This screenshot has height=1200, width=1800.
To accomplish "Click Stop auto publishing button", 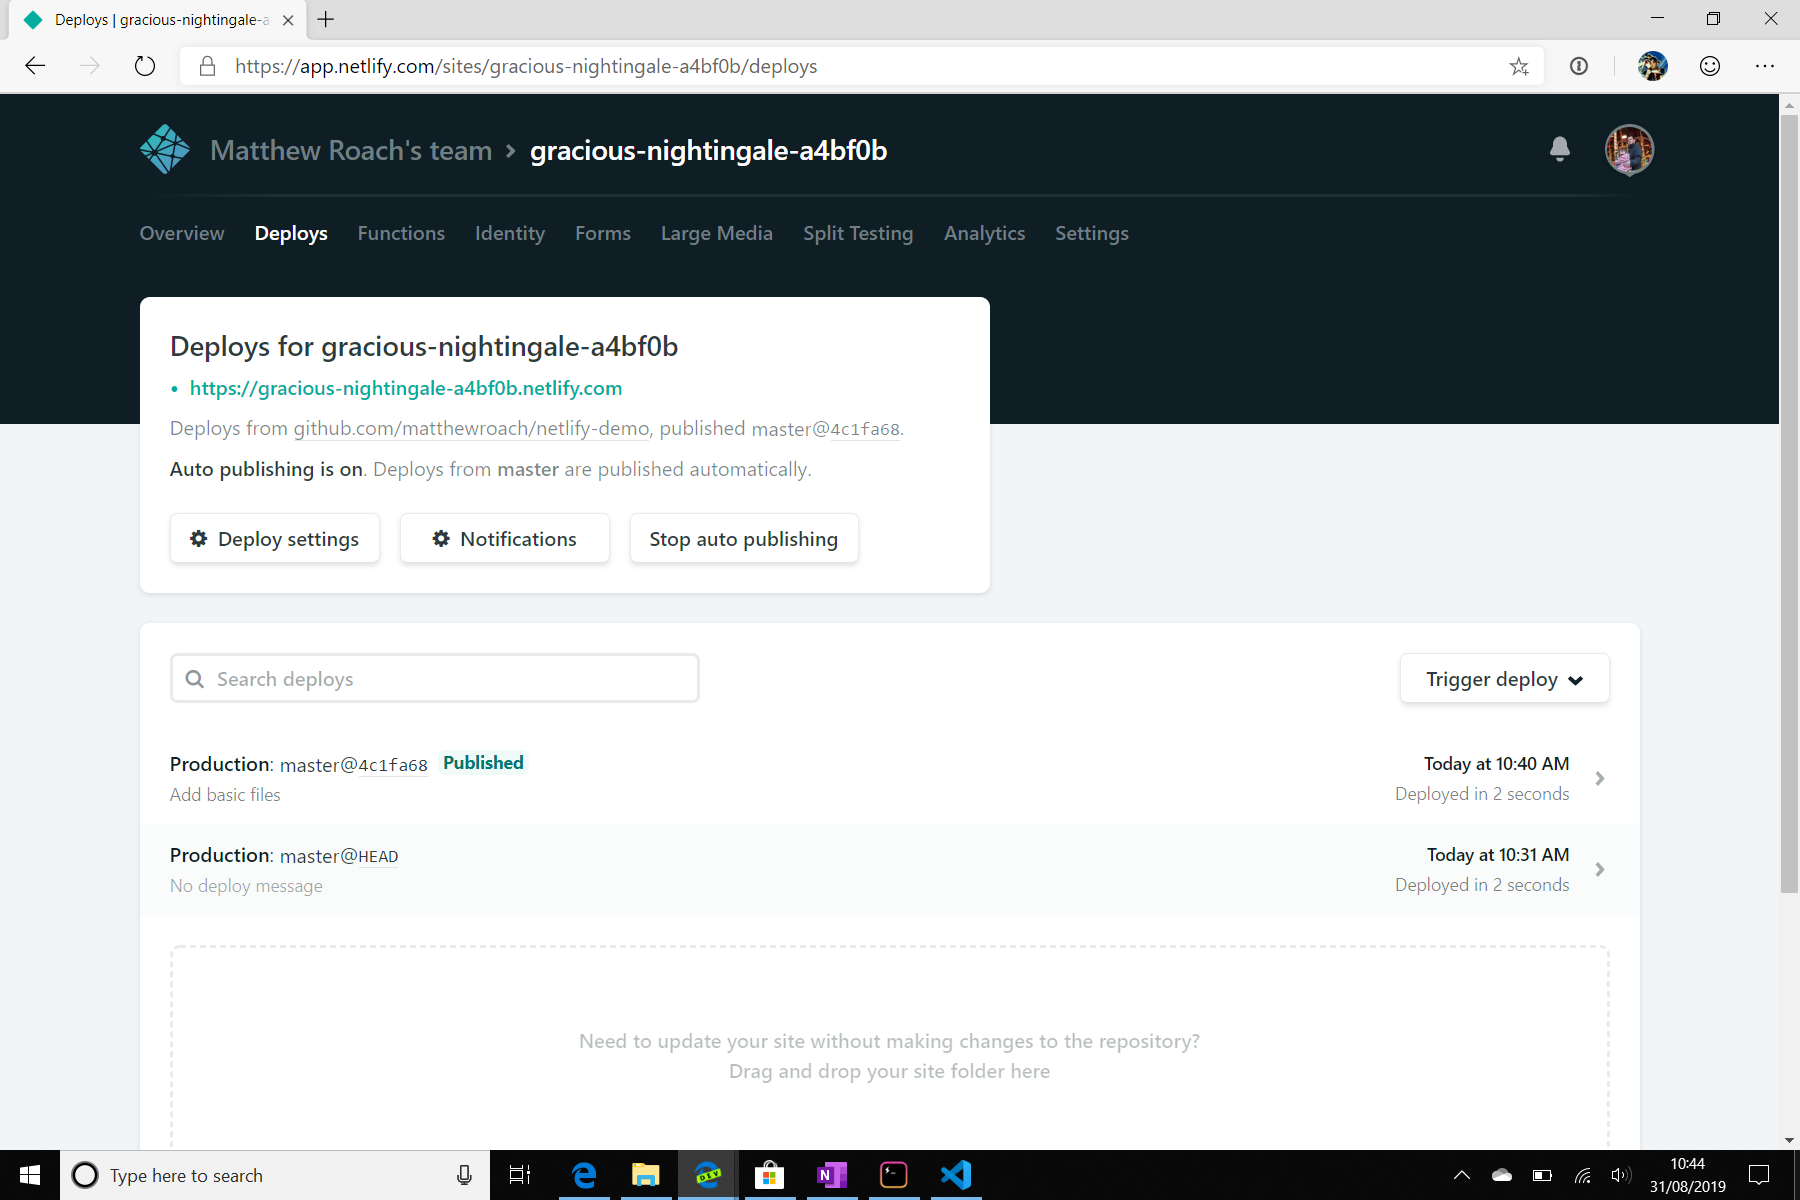I will click(x=743, y=539).
